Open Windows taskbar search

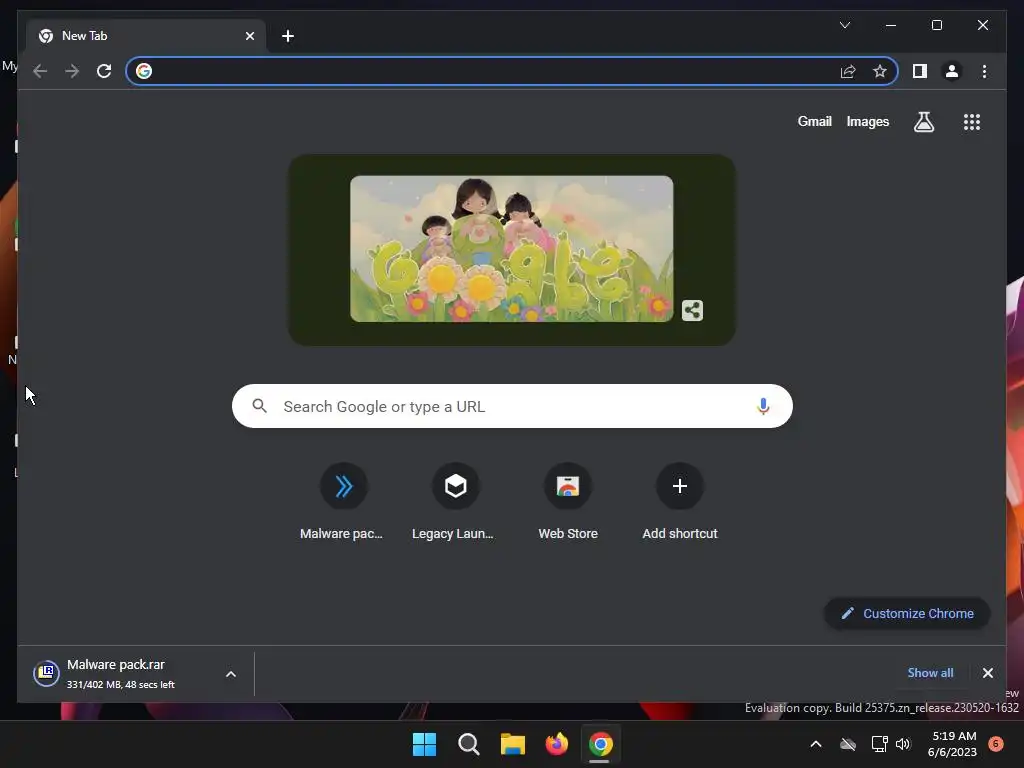pyautogui.click(x=468, y=744)
